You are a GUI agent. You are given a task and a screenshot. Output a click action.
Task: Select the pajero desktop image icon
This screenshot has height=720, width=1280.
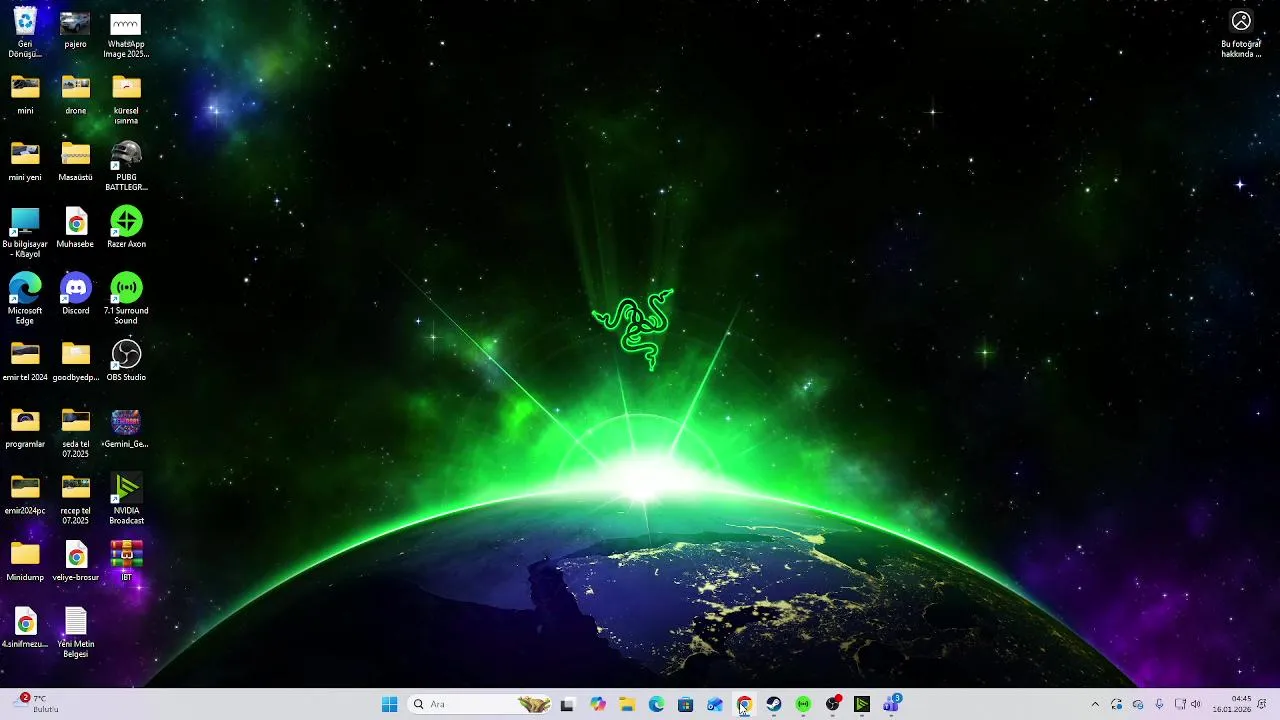76,28
